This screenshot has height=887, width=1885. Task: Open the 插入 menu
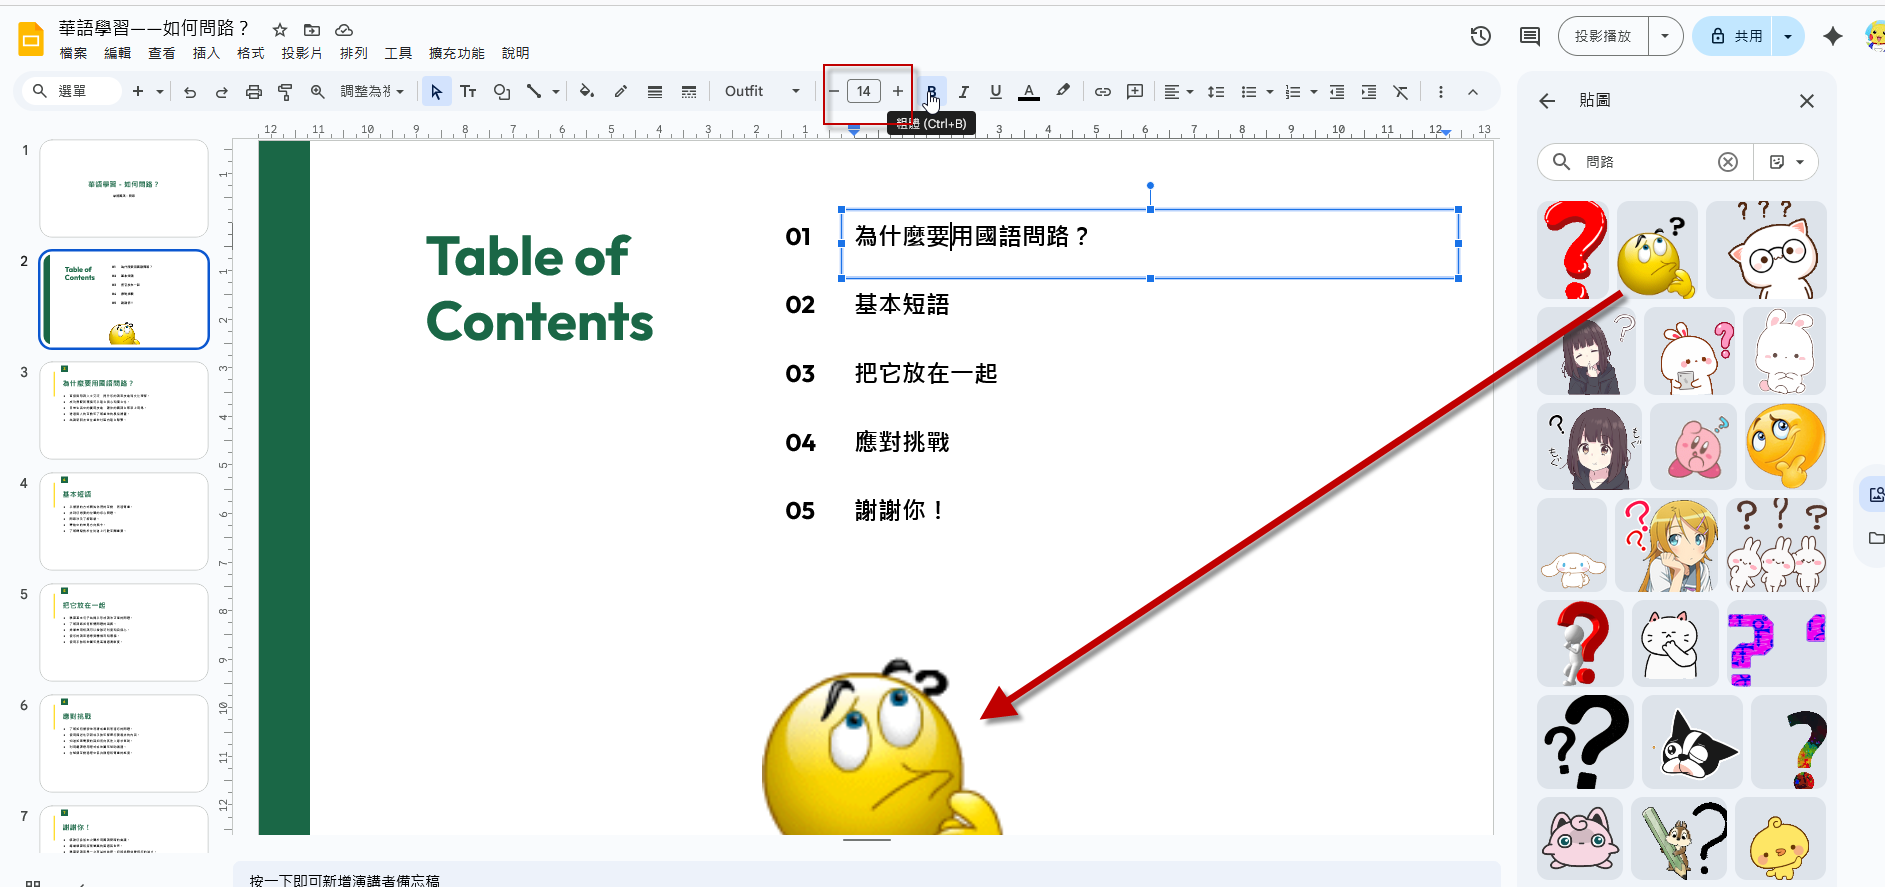point(206,53)
